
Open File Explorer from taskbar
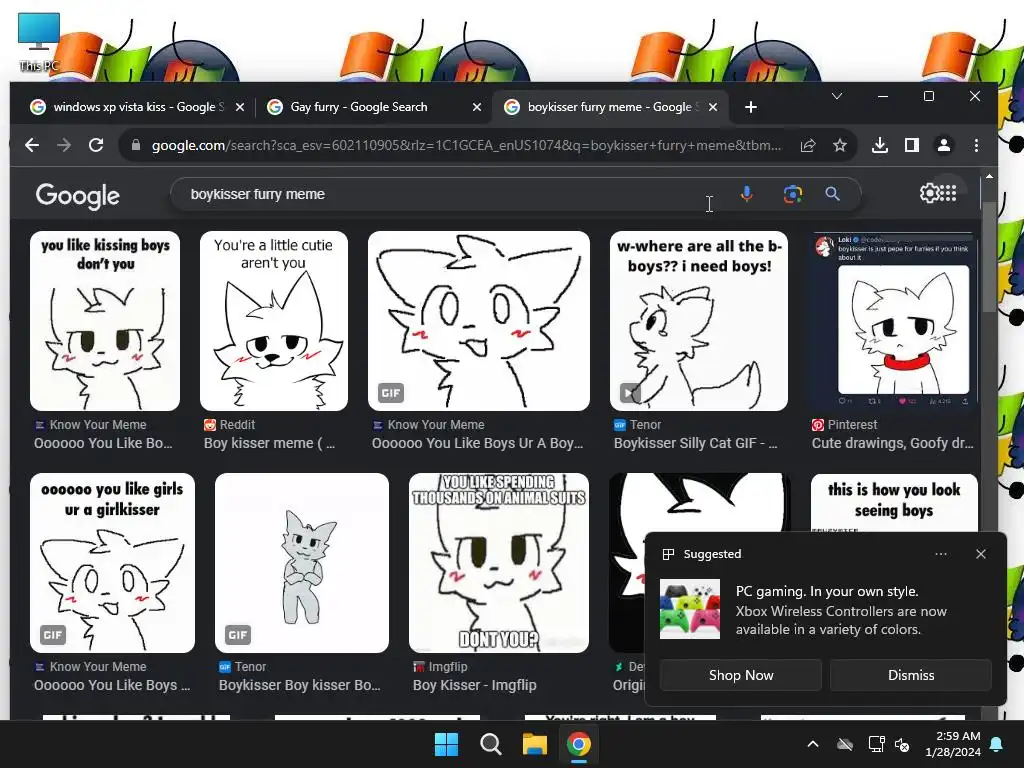[534, 744]
